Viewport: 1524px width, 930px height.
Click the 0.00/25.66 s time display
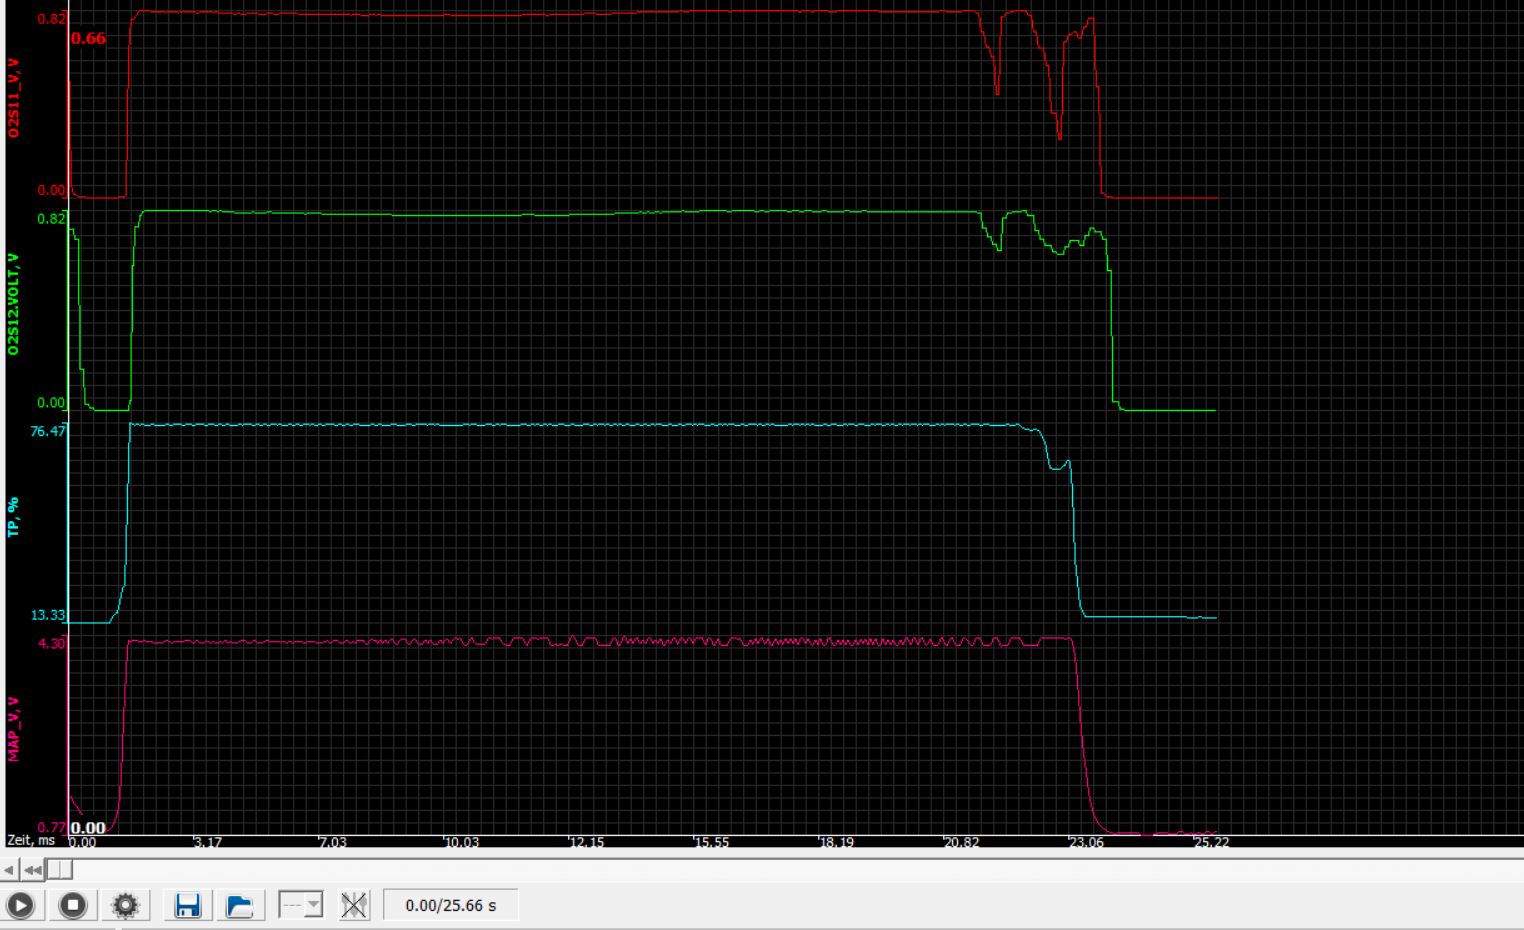point(450,905)
